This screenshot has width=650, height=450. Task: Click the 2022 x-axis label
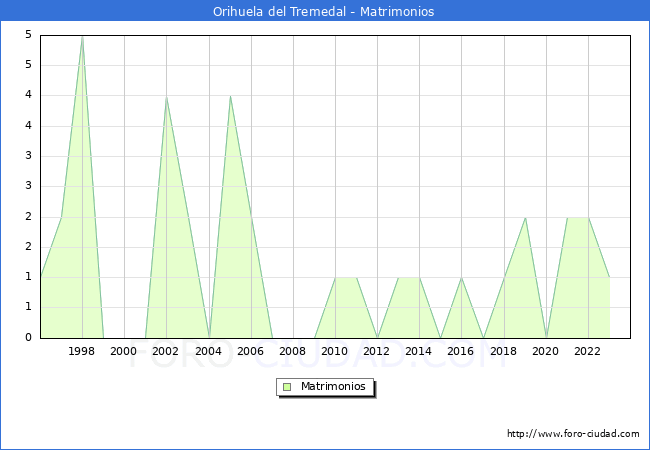(587, 351)
